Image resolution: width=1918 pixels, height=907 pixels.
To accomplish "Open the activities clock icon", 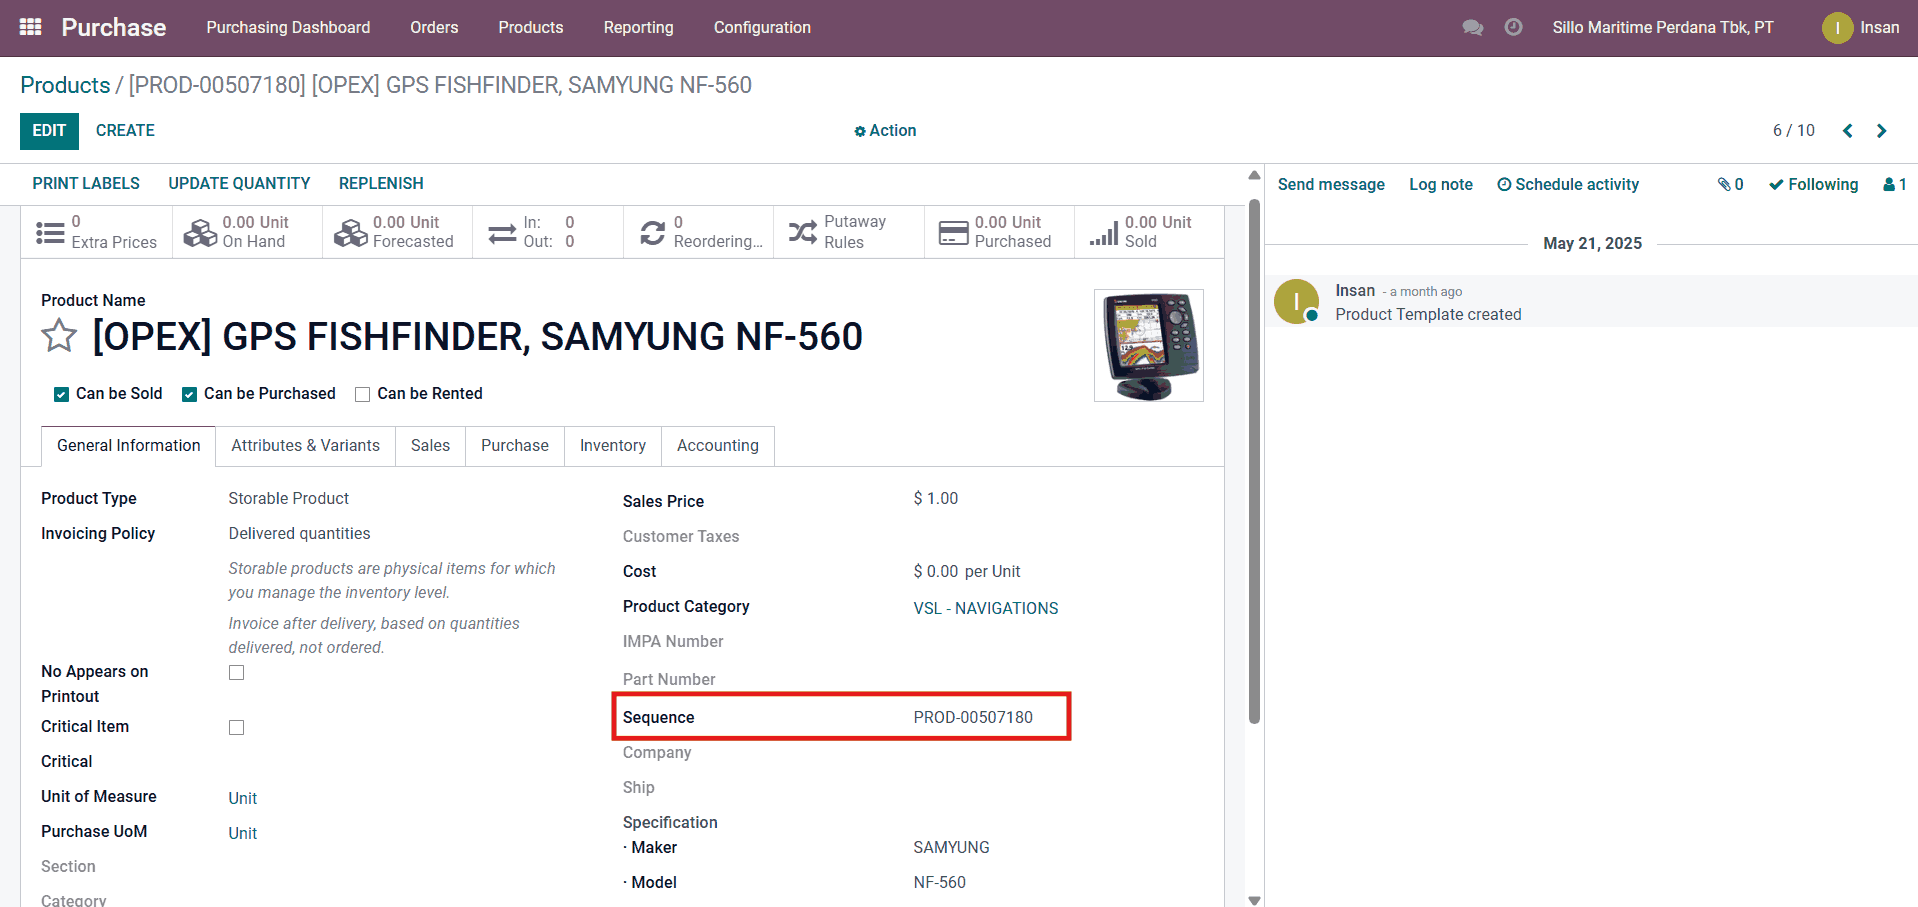I will (1513, 27).
